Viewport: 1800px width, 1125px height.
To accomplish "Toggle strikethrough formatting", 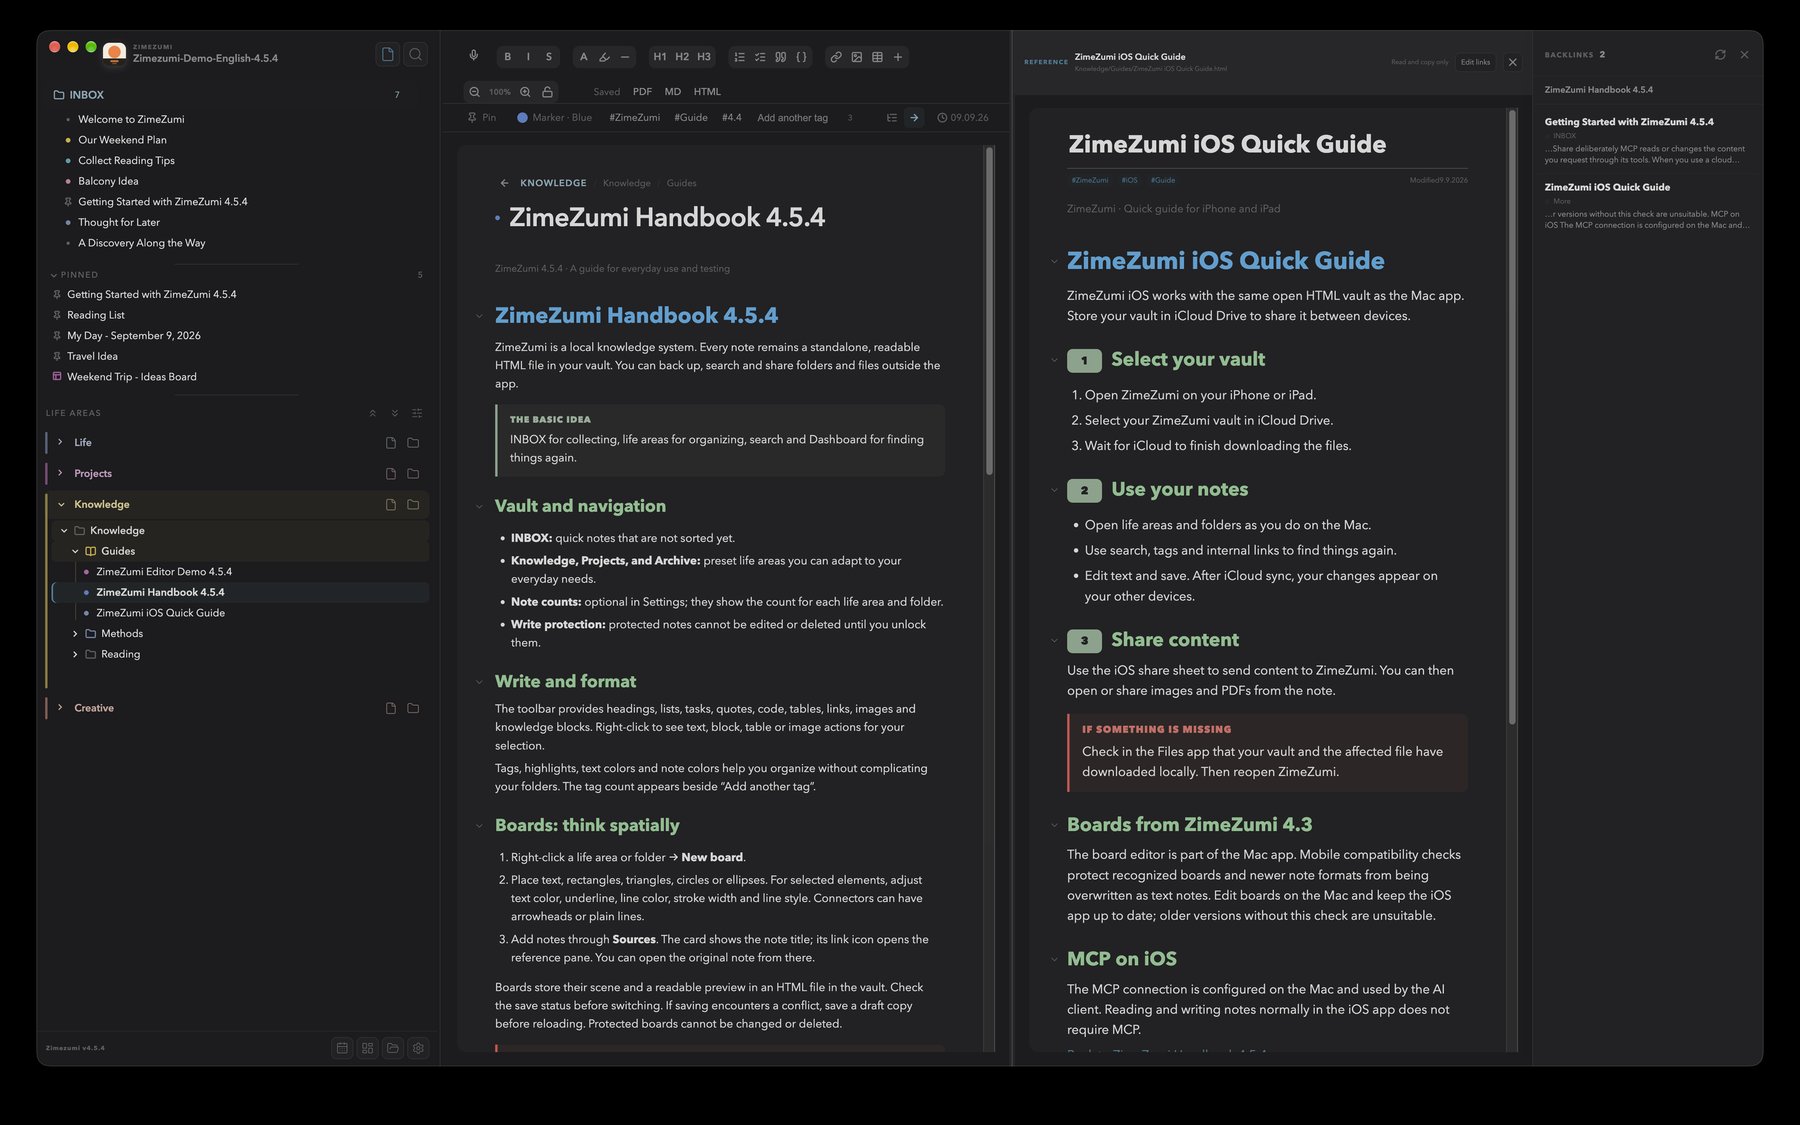I will 548,57.
